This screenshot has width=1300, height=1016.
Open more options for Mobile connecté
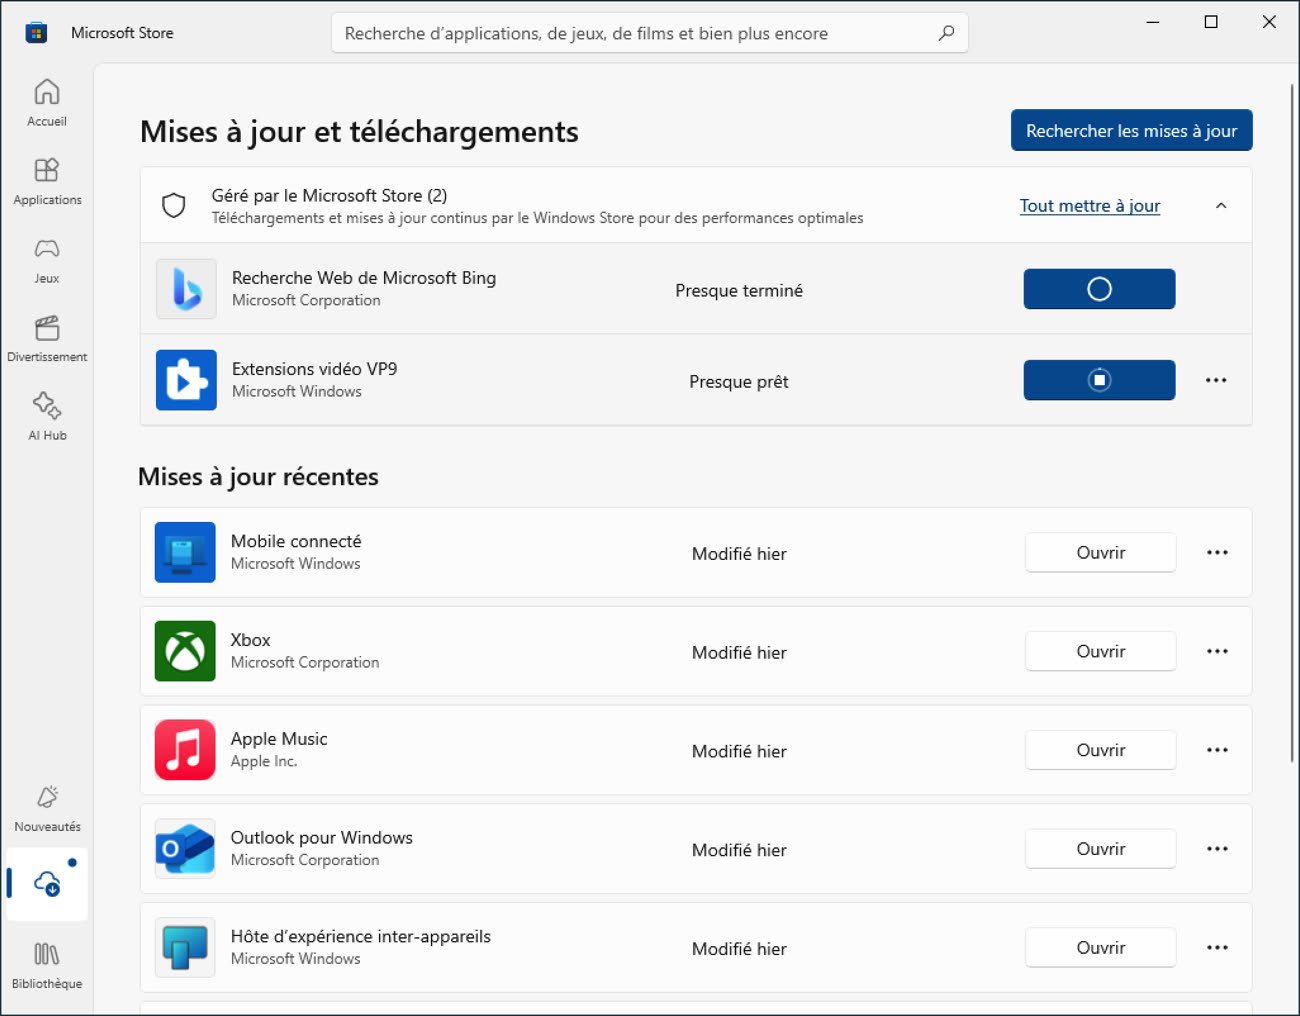tap(1217, 552)
